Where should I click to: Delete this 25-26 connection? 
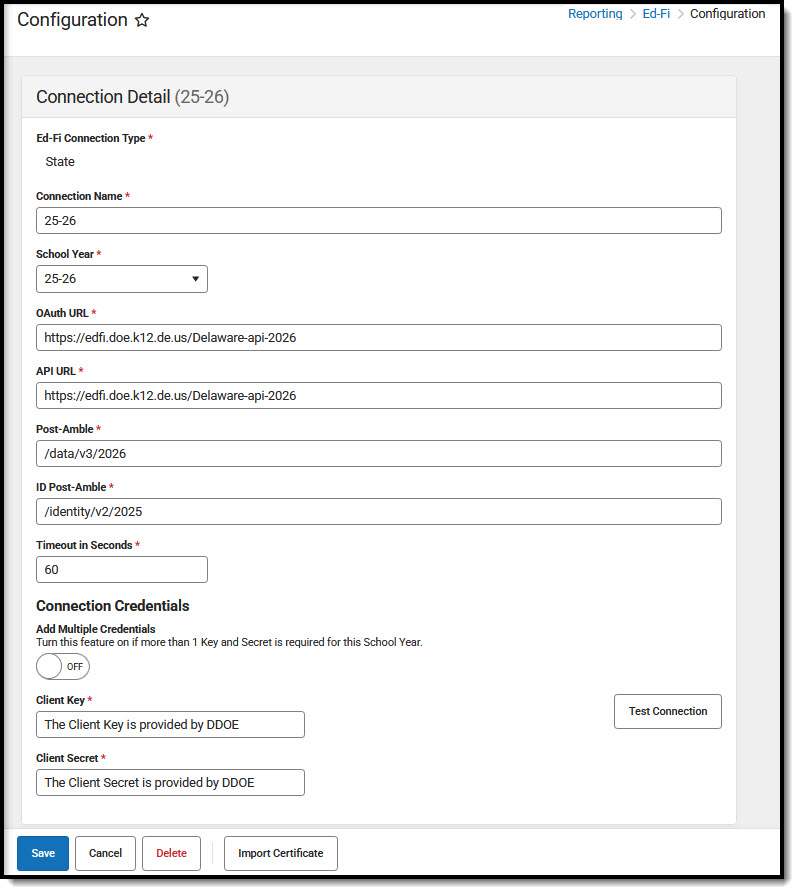(x=171, y=853)
